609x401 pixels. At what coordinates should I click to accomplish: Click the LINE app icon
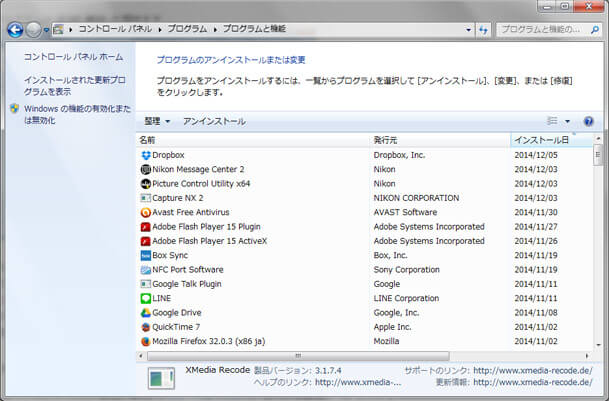click(x=146, y=298)
